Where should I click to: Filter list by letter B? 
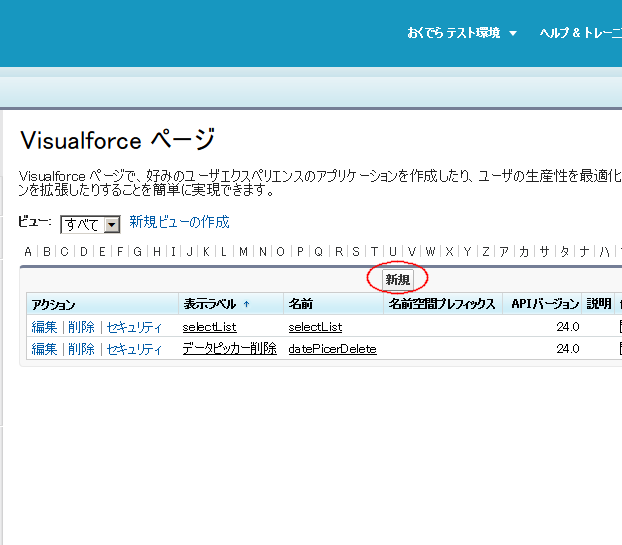47,252
